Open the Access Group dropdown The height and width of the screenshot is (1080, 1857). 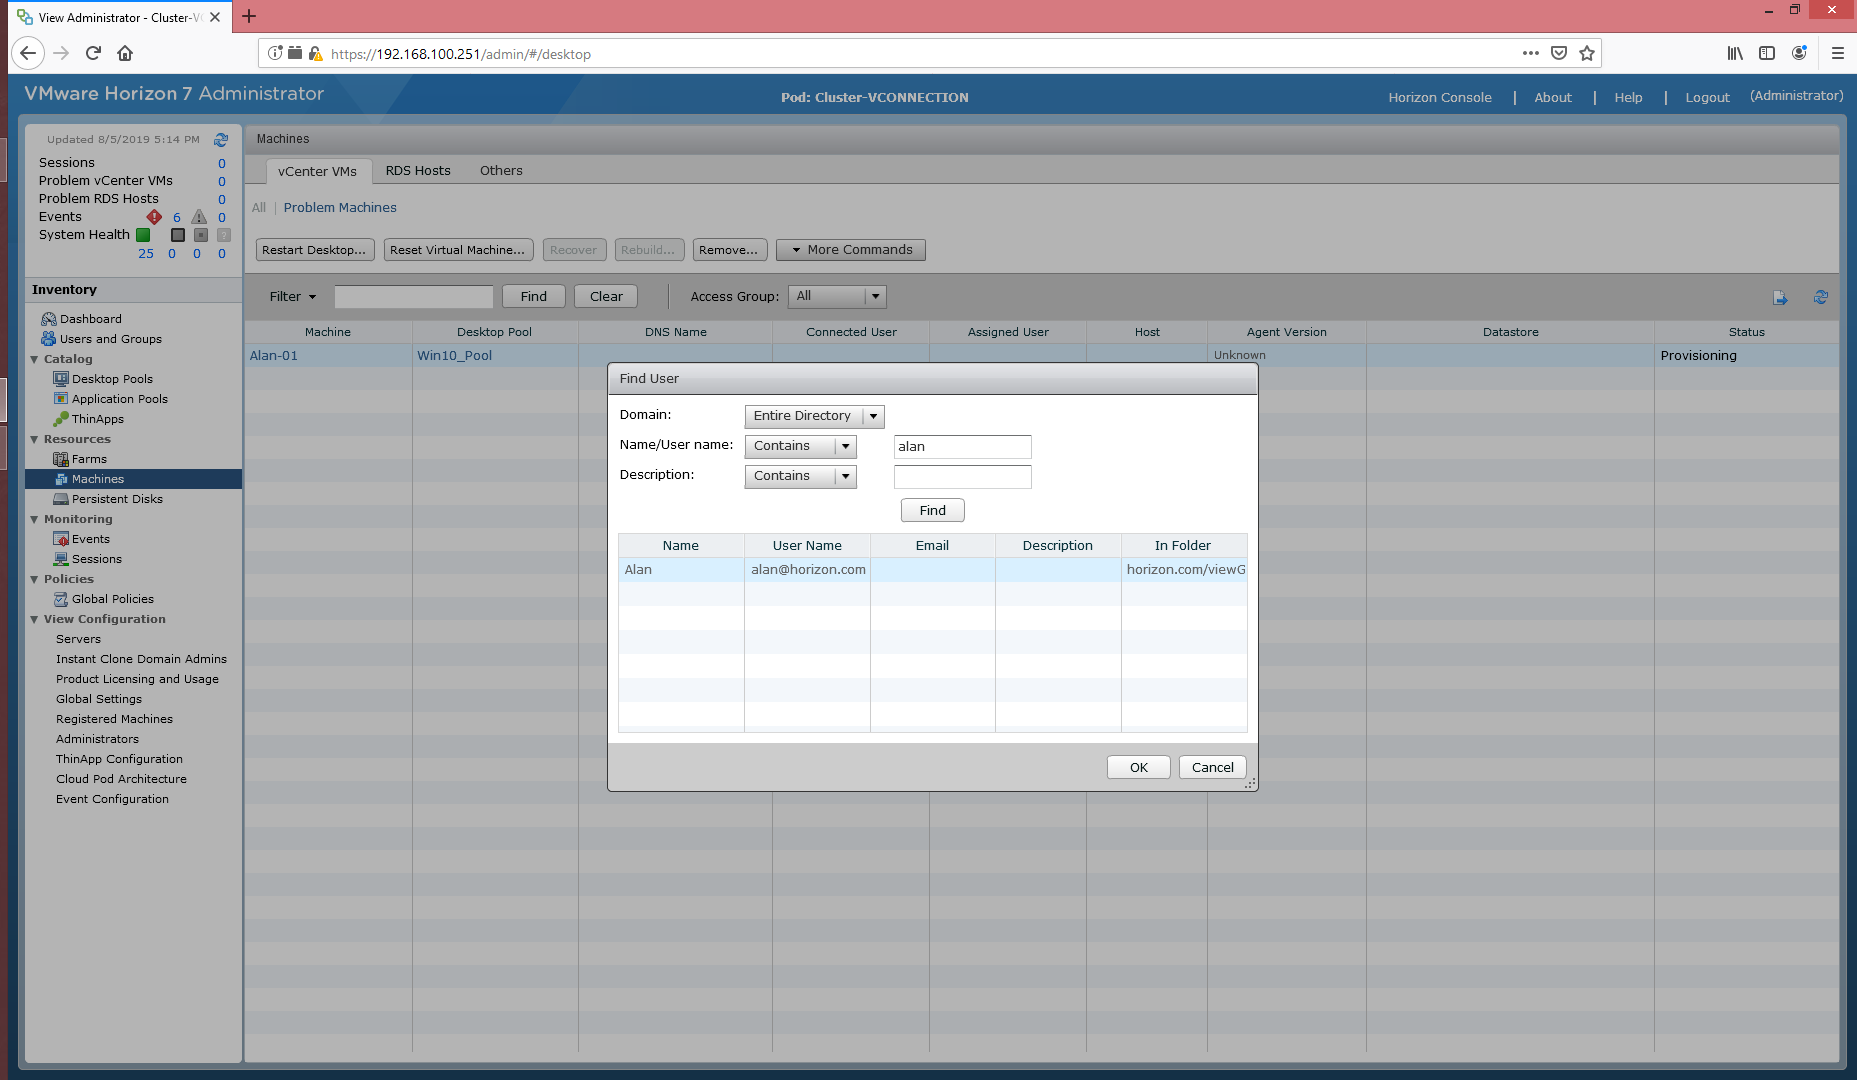[875, 297]
